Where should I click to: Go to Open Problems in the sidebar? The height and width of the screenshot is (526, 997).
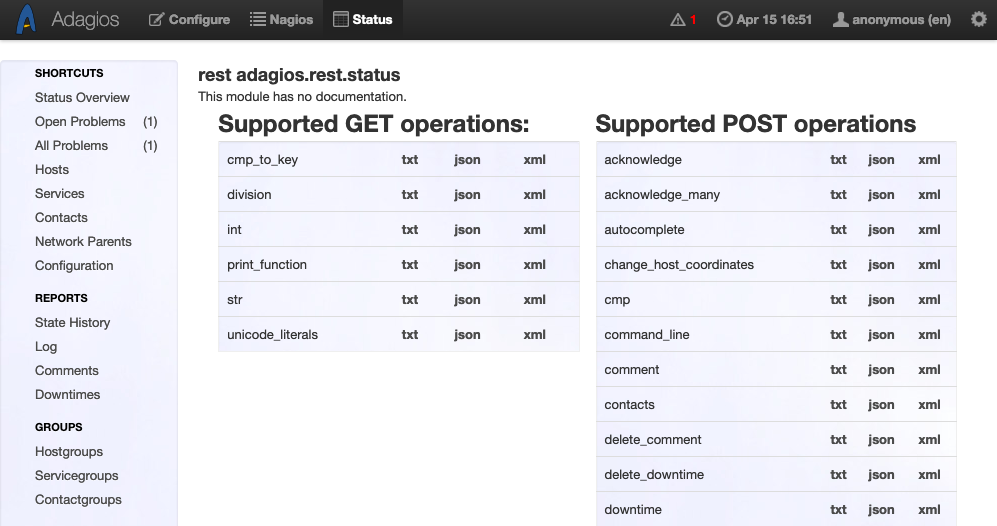(80, 122)
